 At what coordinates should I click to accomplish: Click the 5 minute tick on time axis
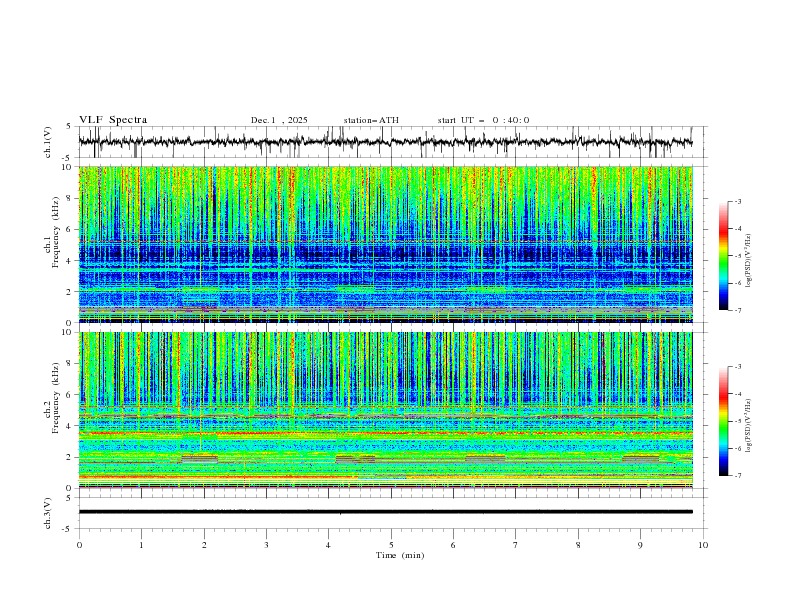(x=391, y=545)
